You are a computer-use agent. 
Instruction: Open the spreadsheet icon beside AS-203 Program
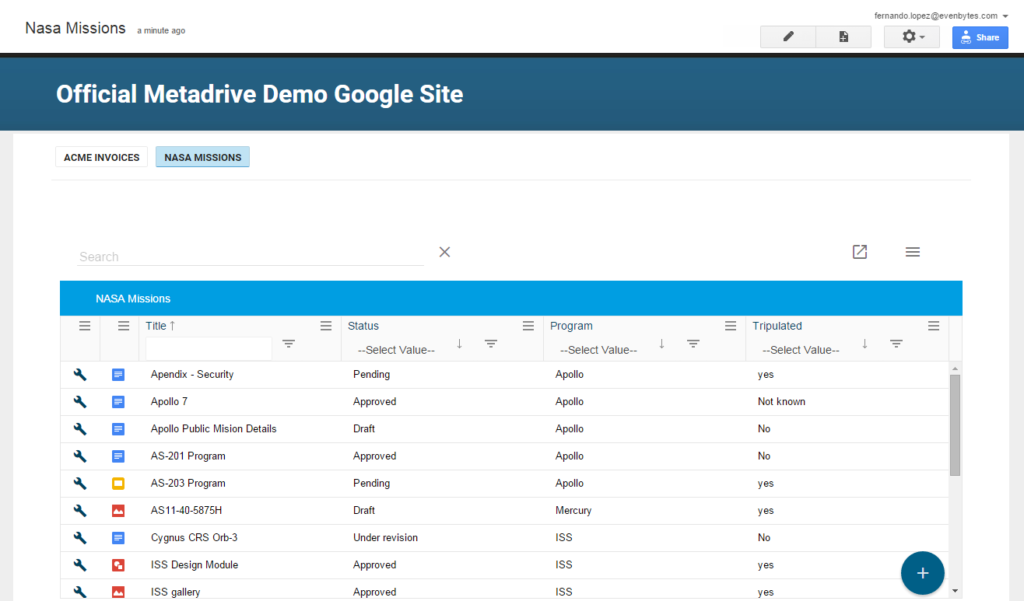pyautogui.click(x=118, y=483)
